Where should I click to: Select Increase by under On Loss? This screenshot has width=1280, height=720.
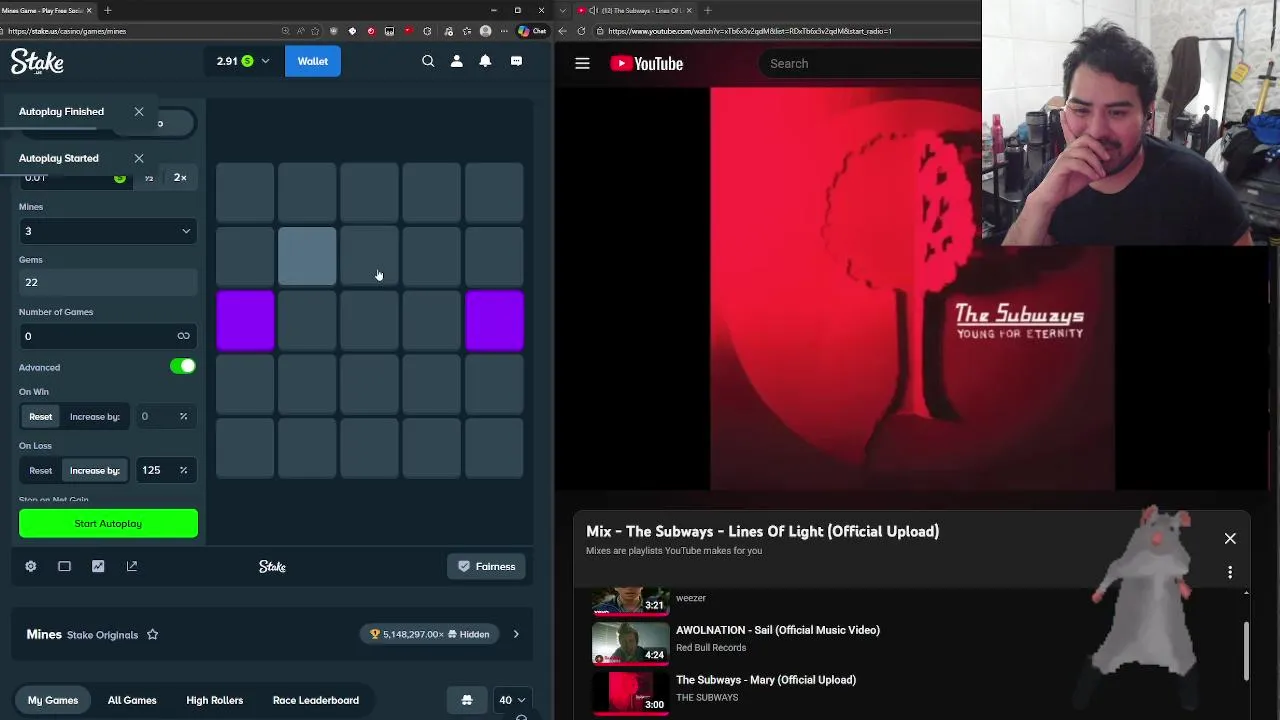click(x=95, y=470)
